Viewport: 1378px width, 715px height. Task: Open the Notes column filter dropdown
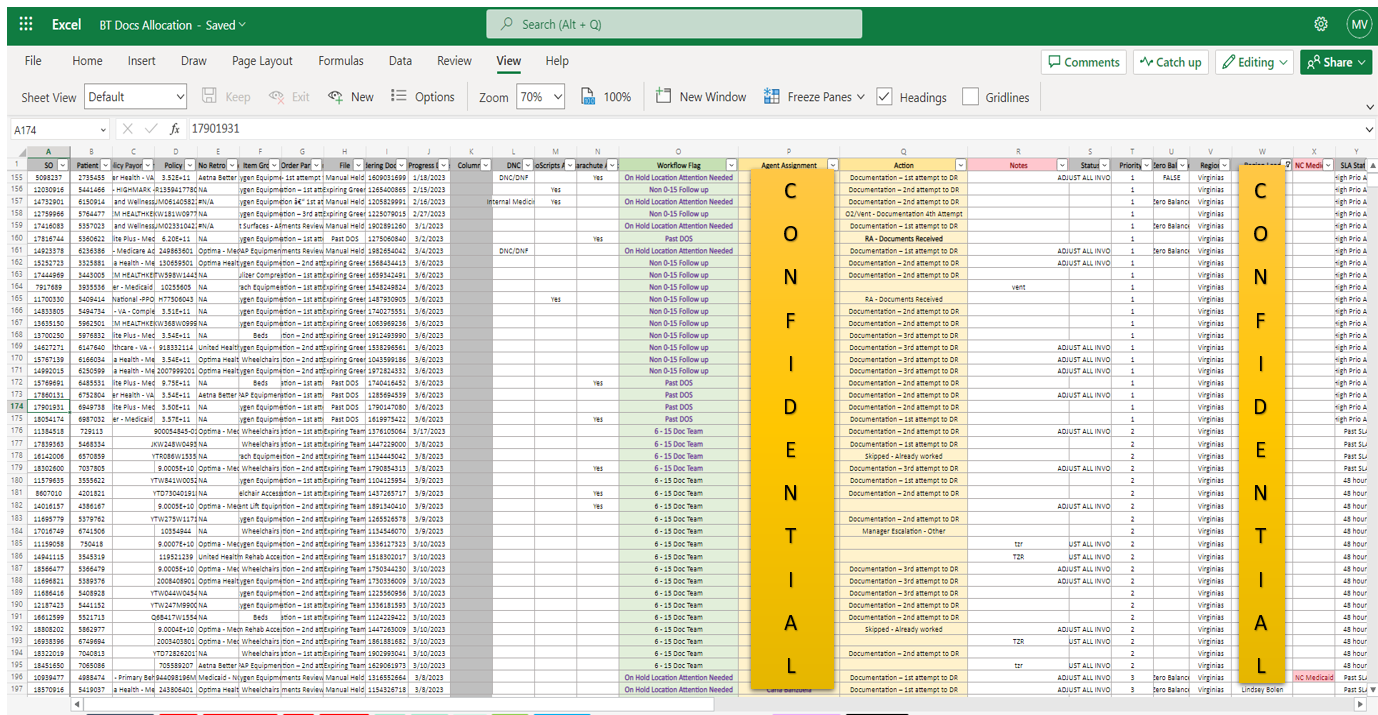tap(1060, 165)
